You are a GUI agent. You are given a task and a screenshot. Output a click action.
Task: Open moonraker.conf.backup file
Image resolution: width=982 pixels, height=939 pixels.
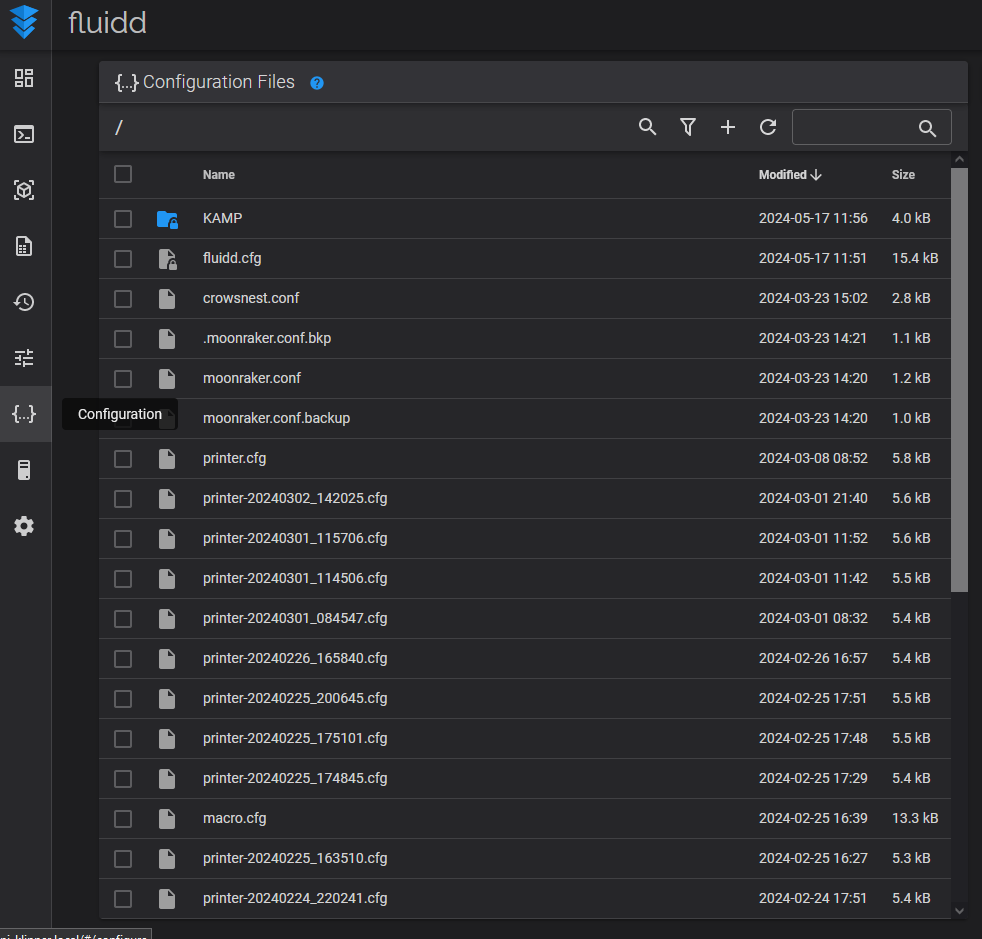276,418
